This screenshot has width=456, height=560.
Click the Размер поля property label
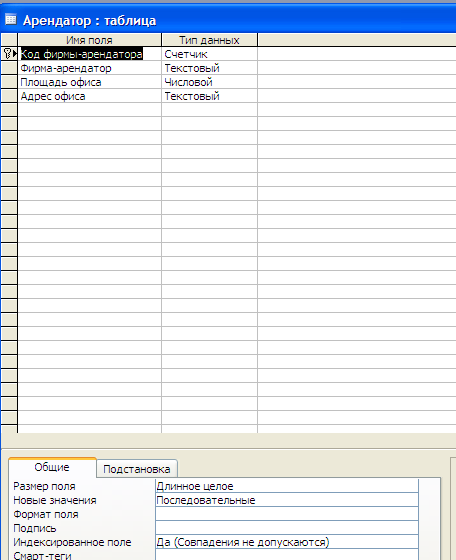(44, 486)
